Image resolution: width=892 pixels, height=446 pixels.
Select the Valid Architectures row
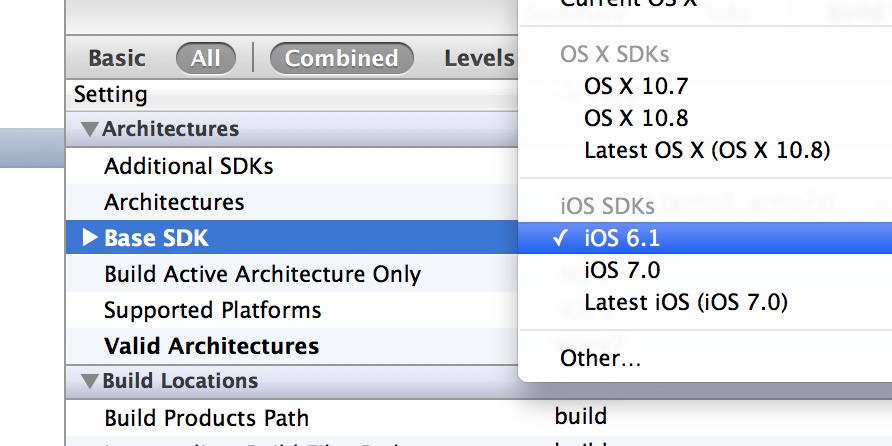[x=292, y=346]
